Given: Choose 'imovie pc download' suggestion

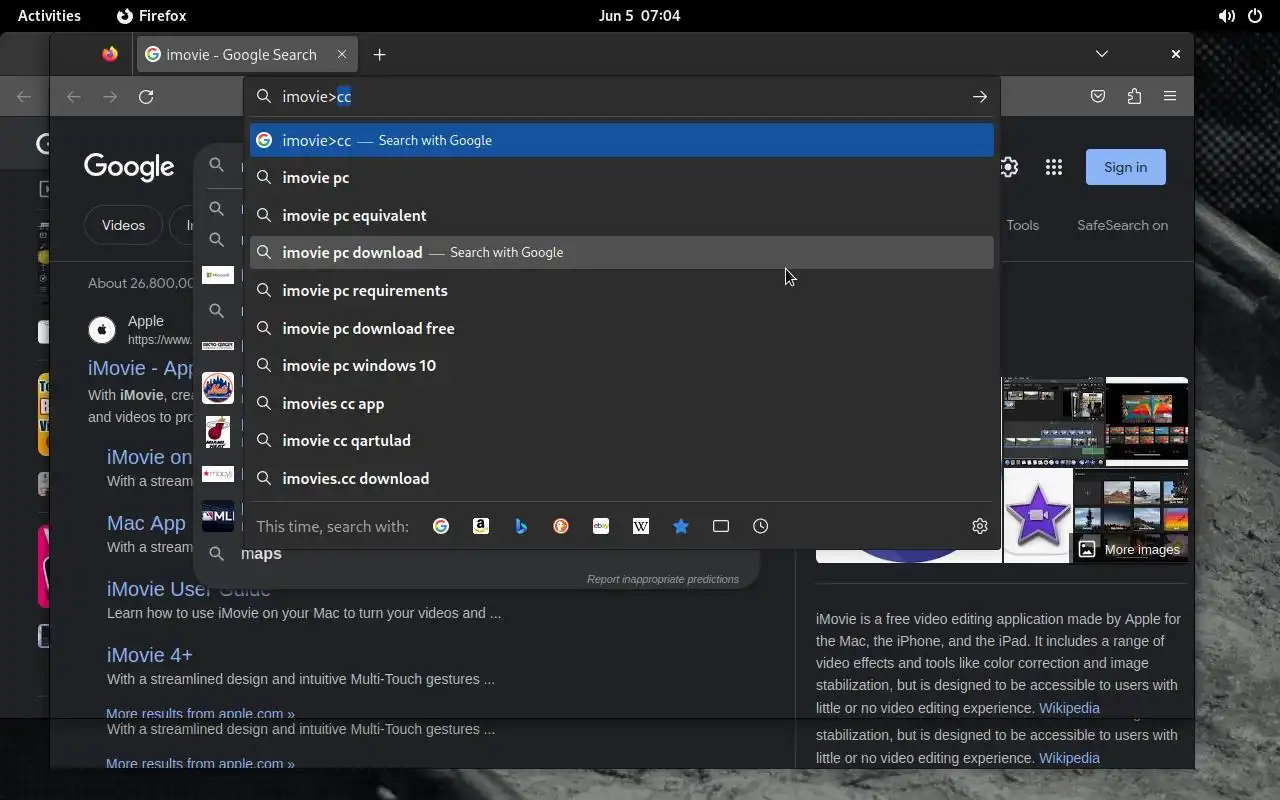Looking at the screenshot, I should [x=622, y=253].
